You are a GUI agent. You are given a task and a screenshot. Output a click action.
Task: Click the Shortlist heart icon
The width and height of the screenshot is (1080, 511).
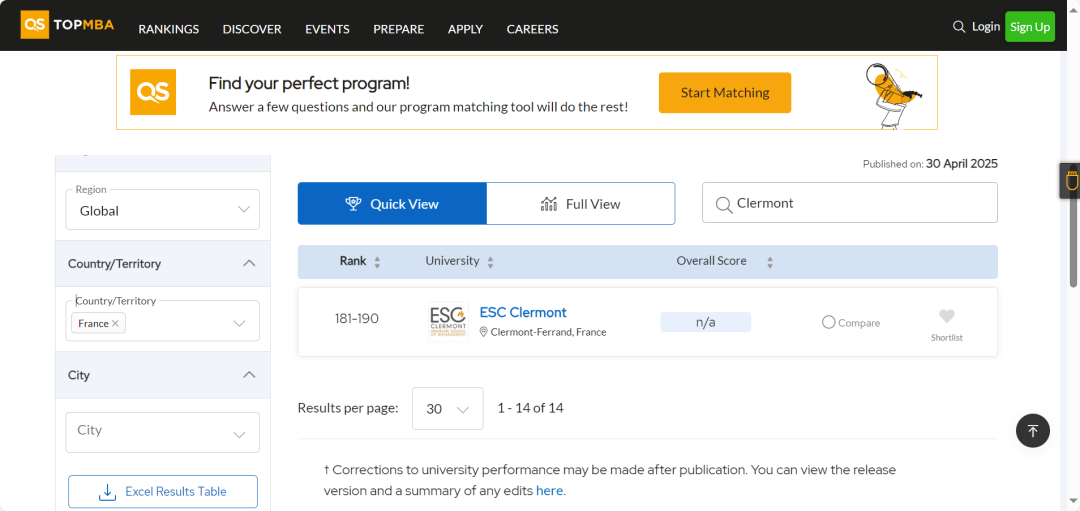tap(946, 316)
